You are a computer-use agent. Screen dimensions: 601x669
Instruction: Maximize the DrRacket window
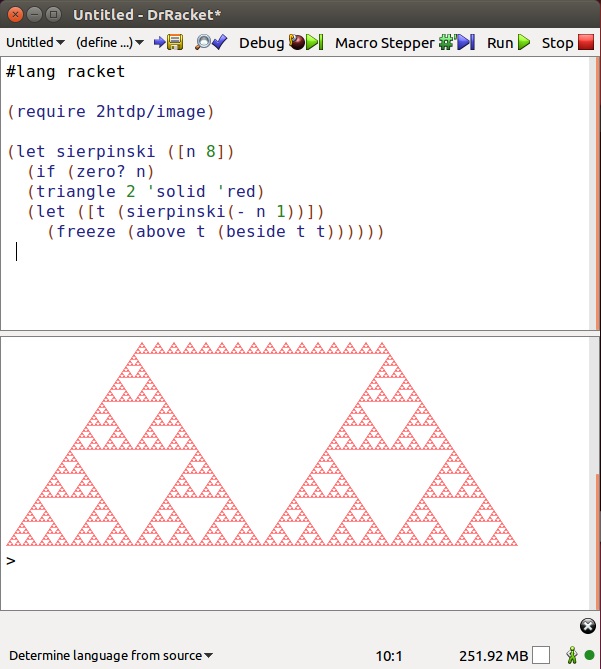coord(53,15)
